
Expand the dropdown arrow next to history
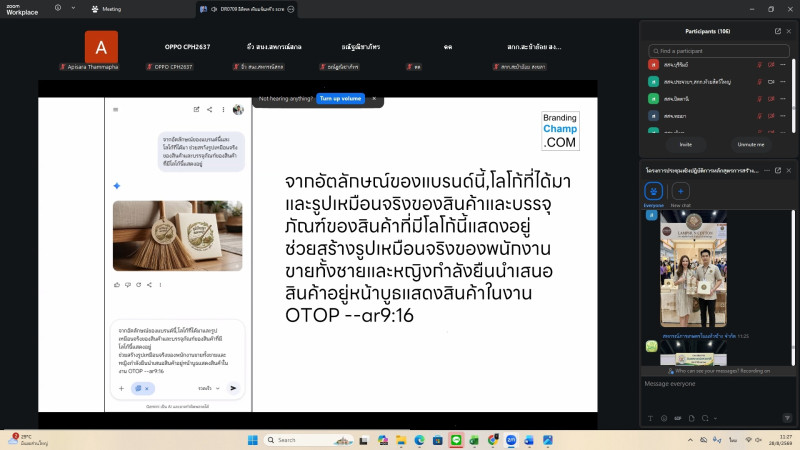[73, 8]
